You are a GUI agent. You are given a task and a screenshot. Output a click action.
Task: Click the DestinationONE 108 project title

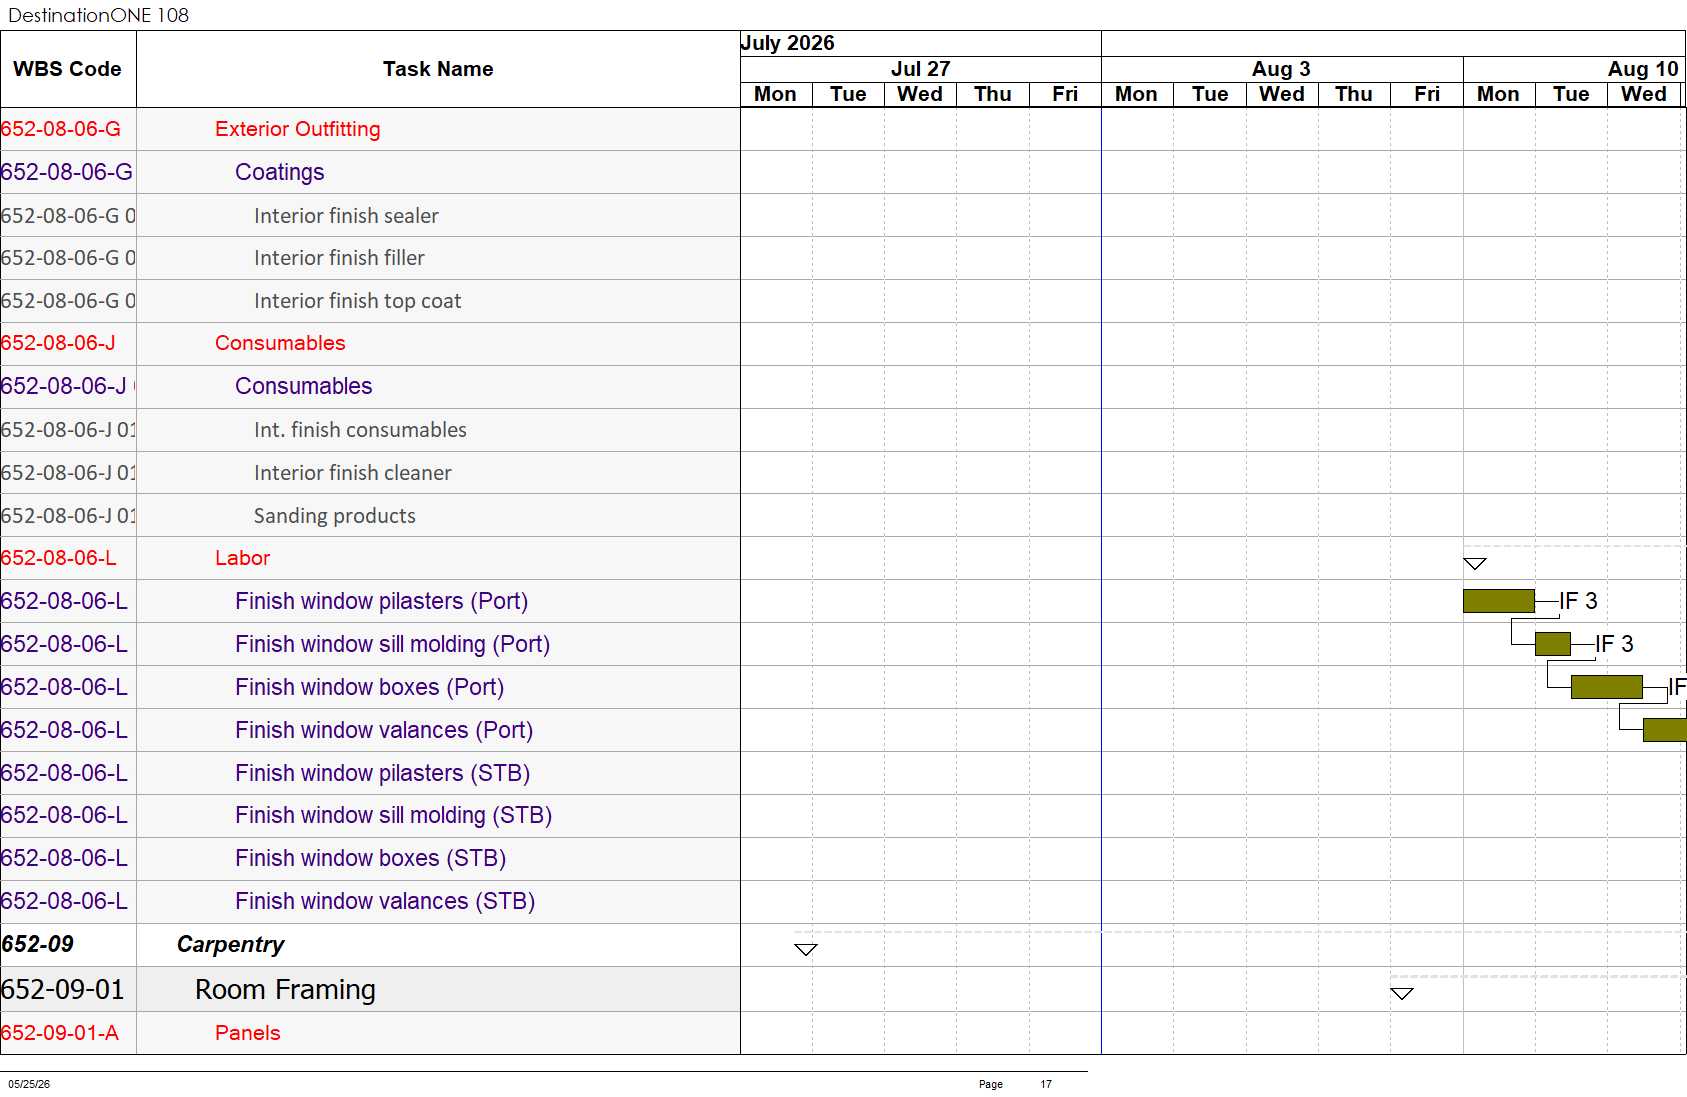pyautogui.click(x=98, y=15)
